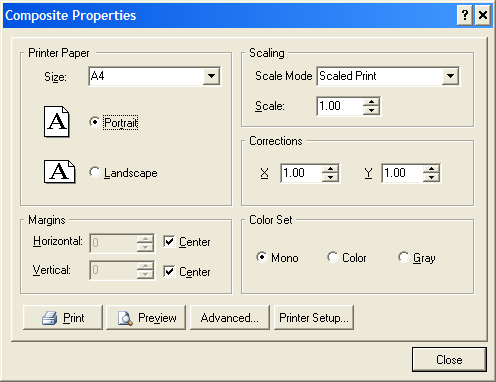Click the Preview button

tap(146, 318)
